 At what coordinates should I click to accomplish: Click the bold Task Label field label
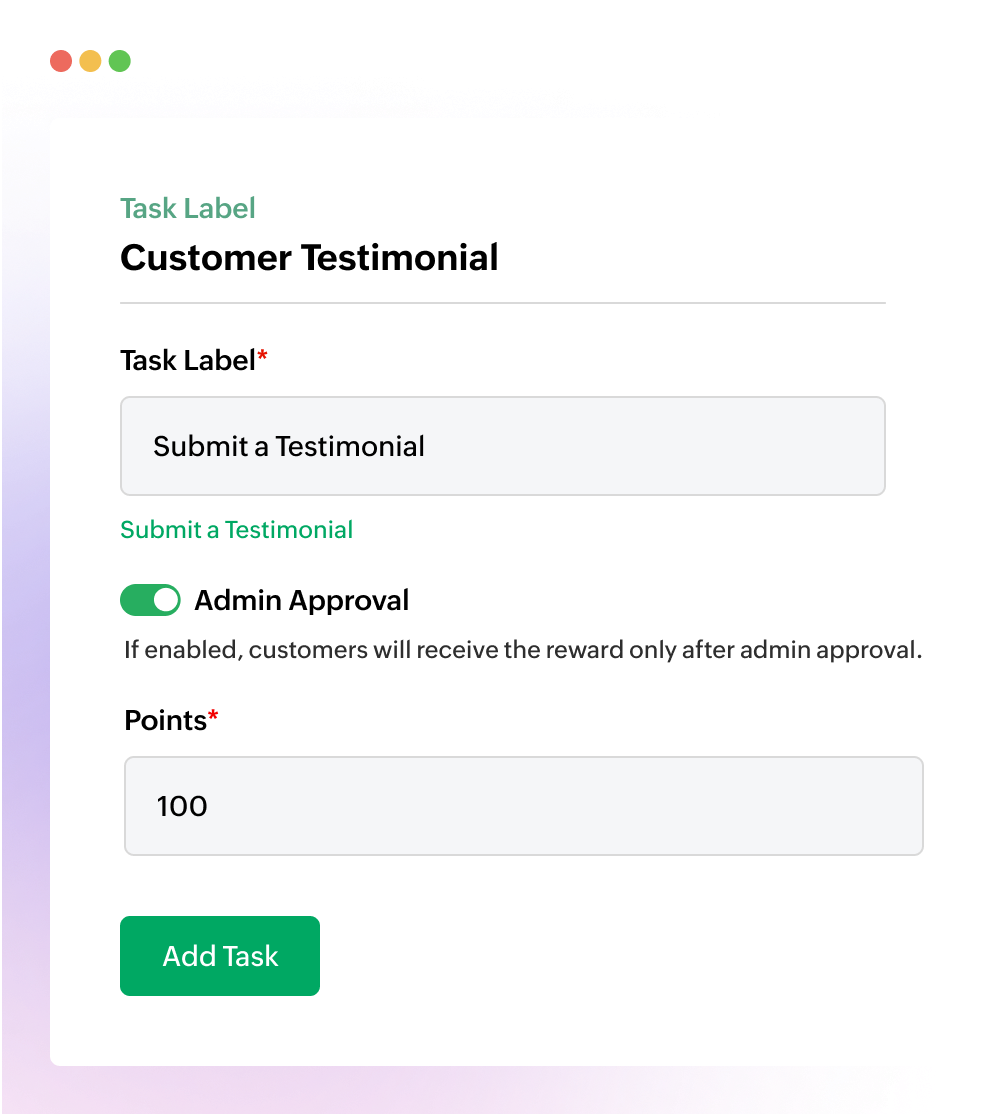pyautogui.click(x=187, y=360)
